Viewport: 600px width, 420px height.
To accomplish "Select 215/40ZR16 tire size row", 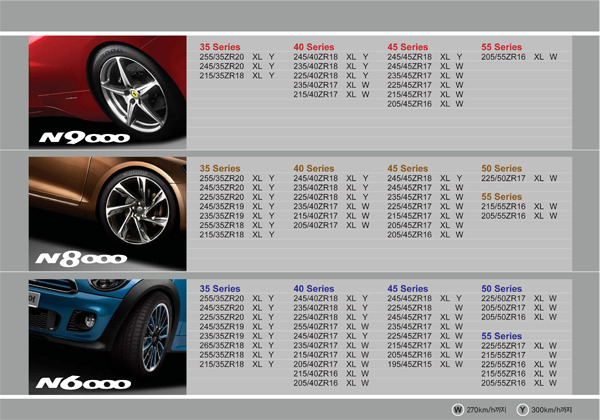I will click(331, 374).
